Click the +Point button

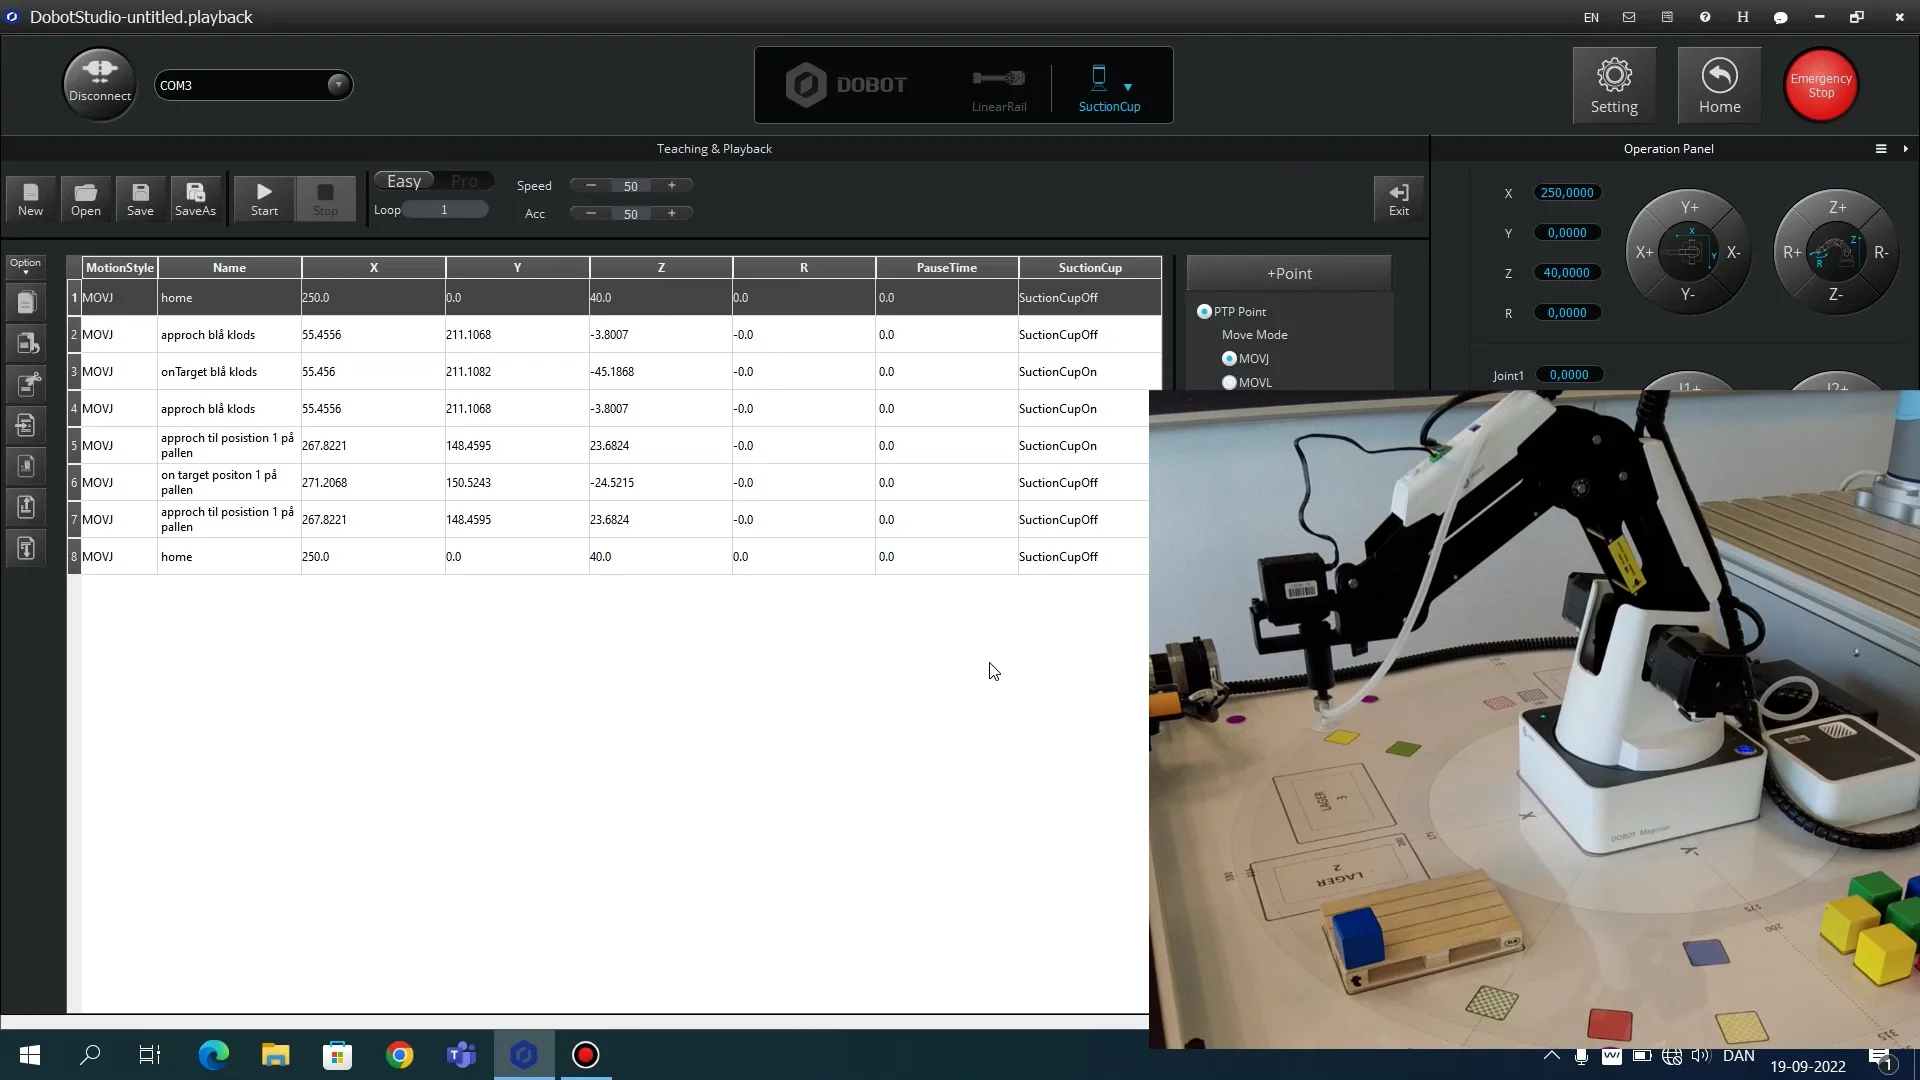point(1288,273)
